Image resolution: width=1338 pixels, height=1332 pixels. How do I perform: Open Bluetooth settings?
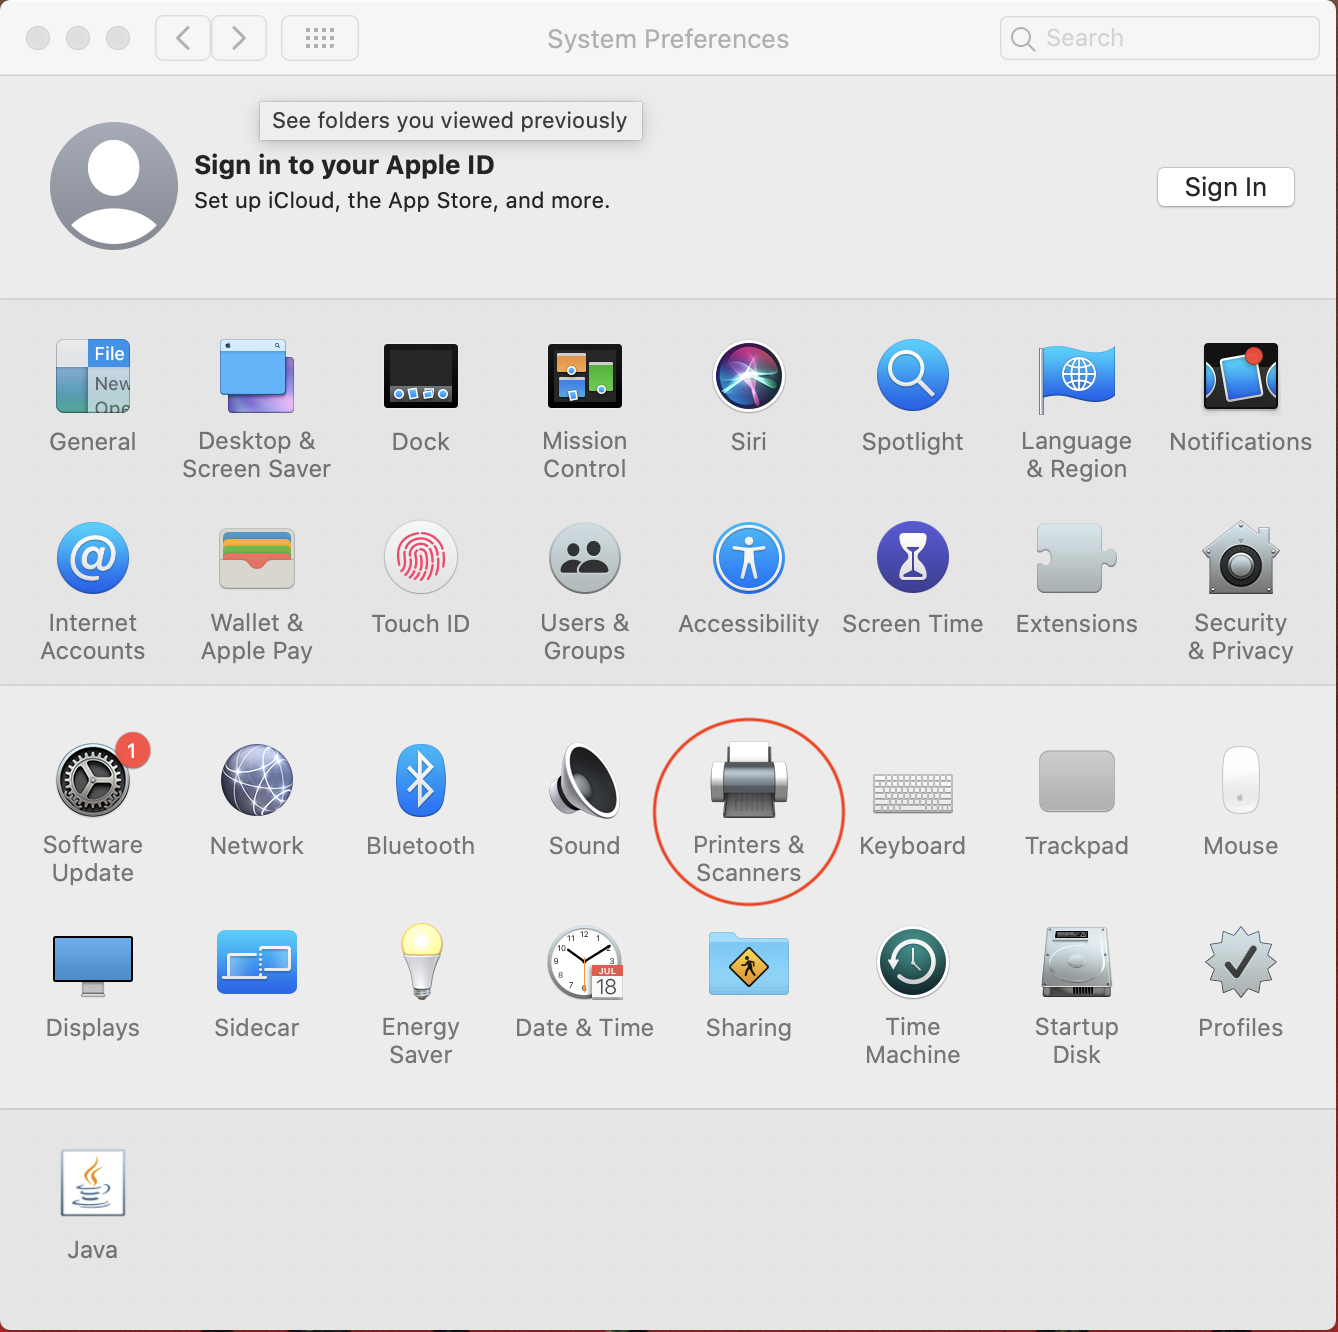(x=421, y=779)
